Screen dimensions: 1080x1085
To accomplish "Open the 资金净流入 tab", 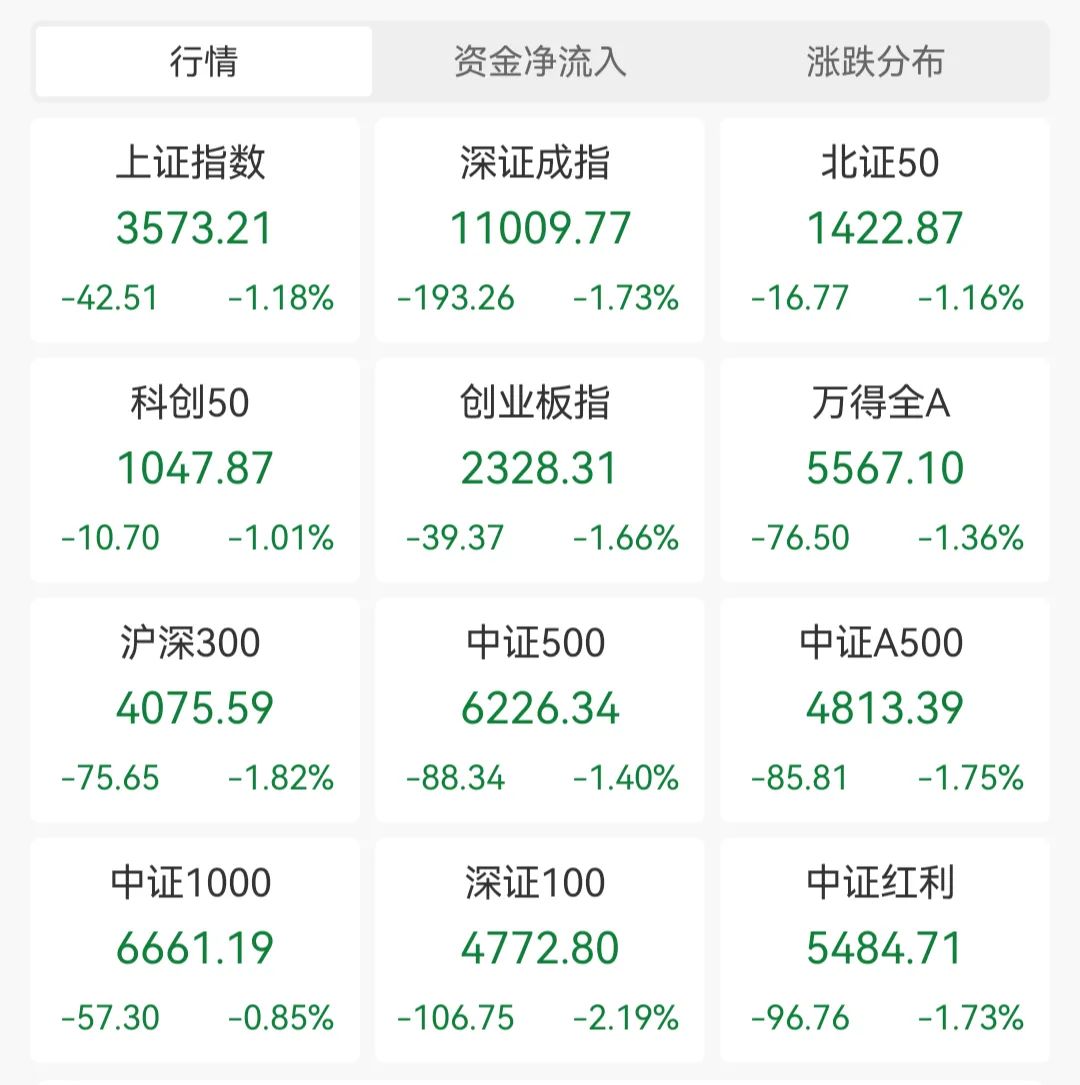I will point(540,62).
